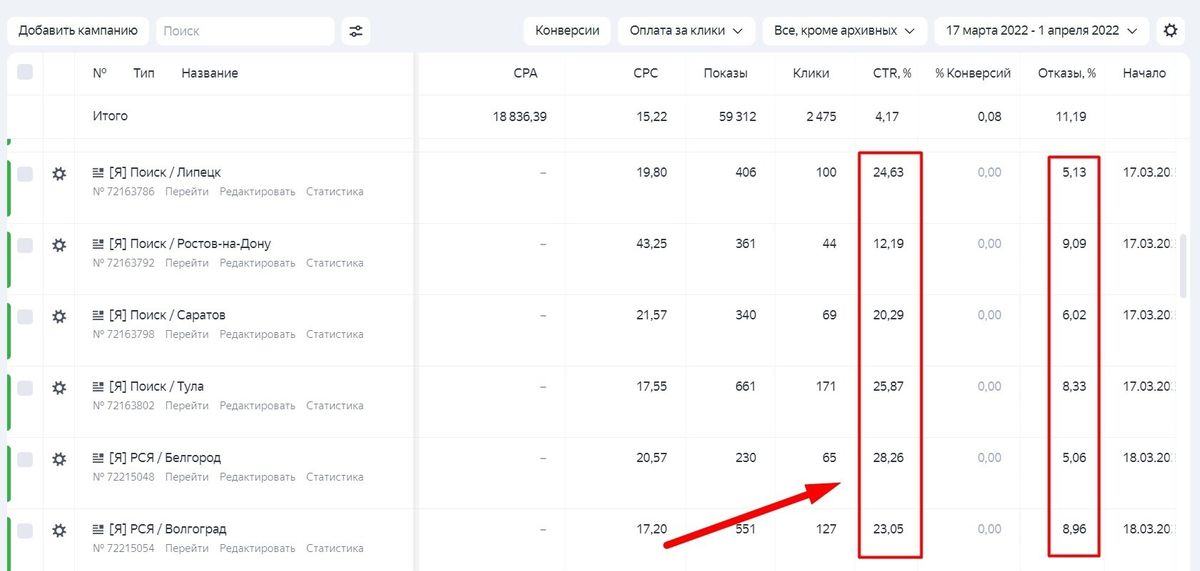Open gear menu for Поиск / Липецк campaign
Image resolution: width=1200 pixels, height=571 pixels.
click(x=59, y=174)
